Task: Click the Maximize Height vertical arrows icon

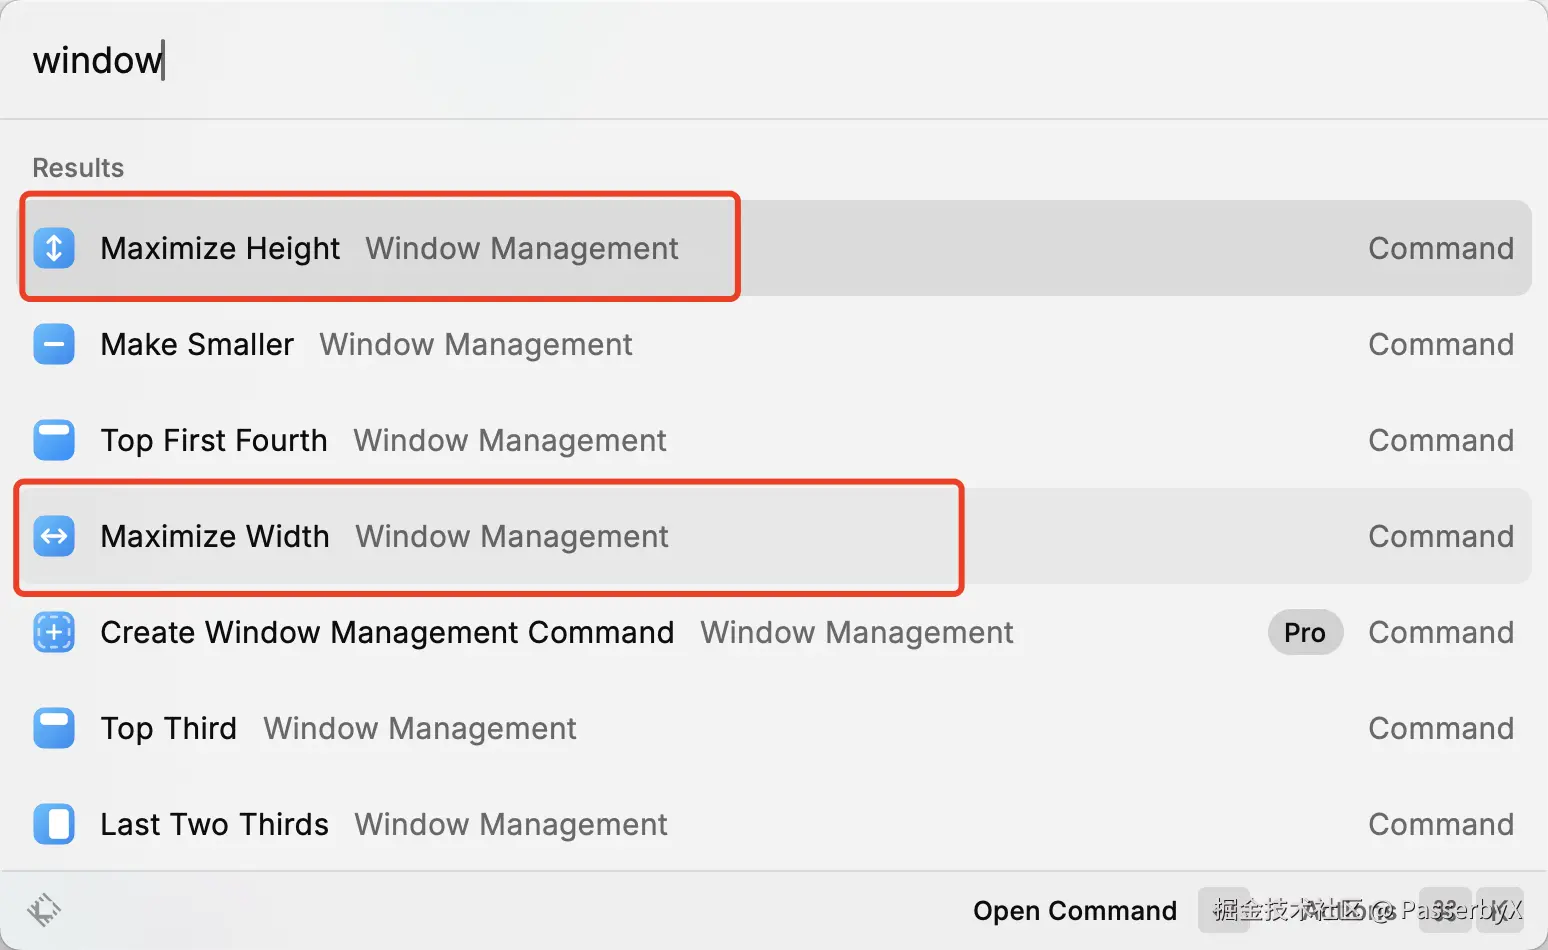Action: 54,248
